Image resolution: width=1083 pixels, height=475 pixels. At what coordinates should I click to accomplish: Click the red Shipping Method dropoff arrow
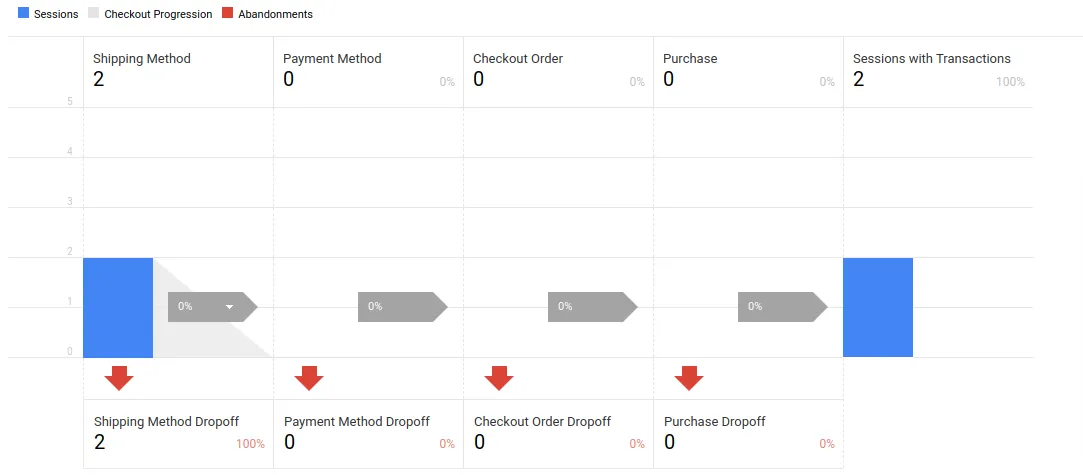(119, 378)
